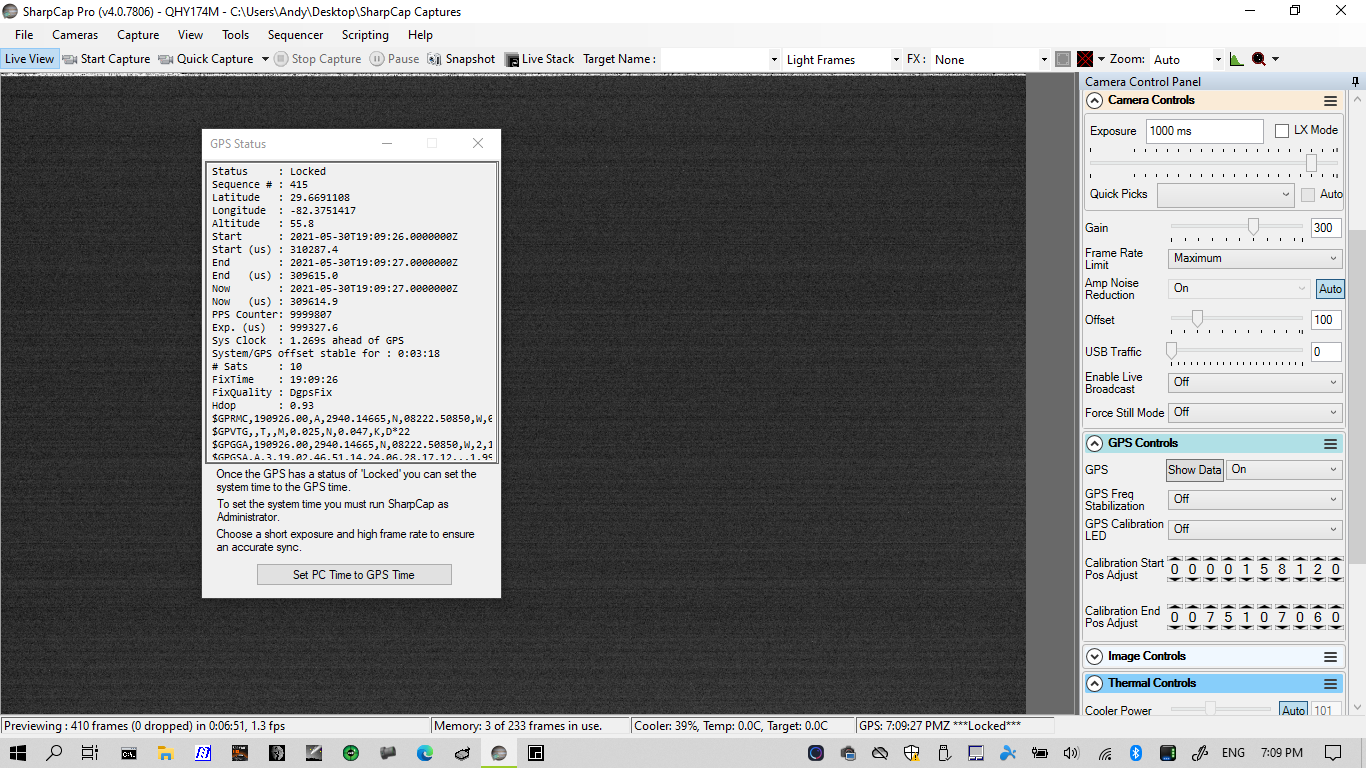Toggle Cooler Power Auto button

click(1293, 711)
